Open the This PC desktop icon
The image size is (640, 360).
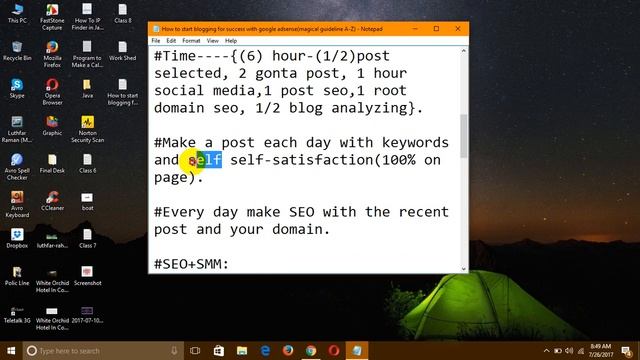pos(17,13)
